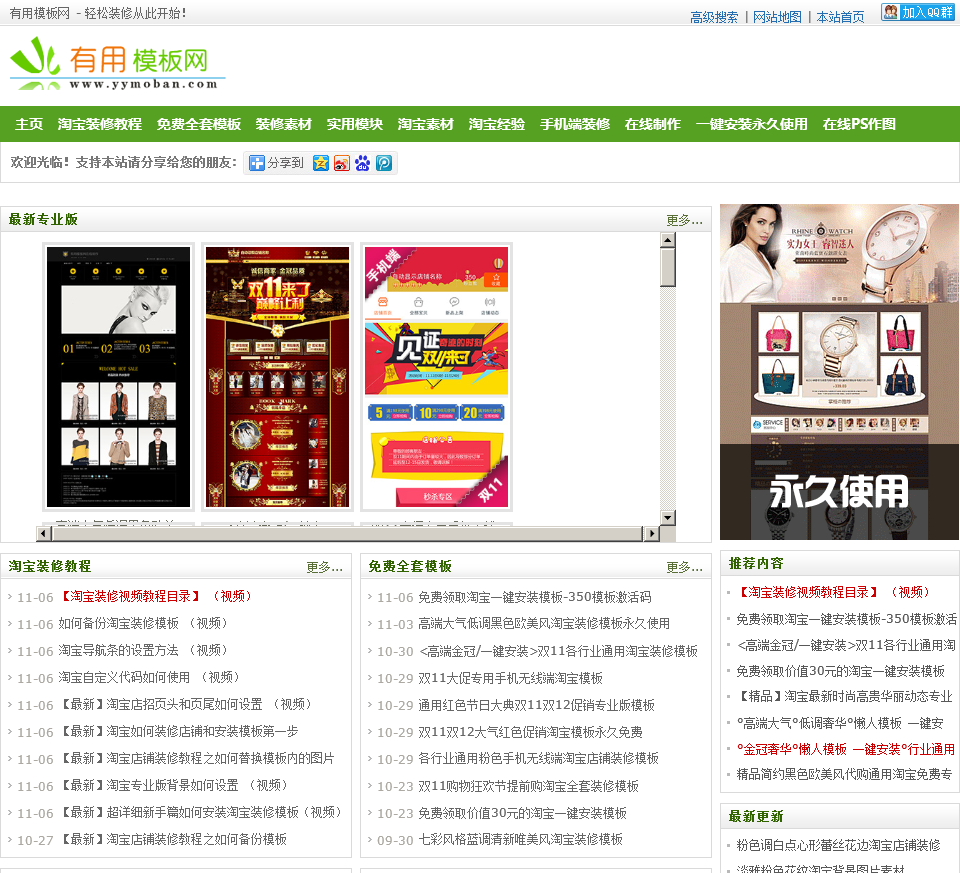Open 高端大气低调黑色欧美风 template link

click(544, 624)
